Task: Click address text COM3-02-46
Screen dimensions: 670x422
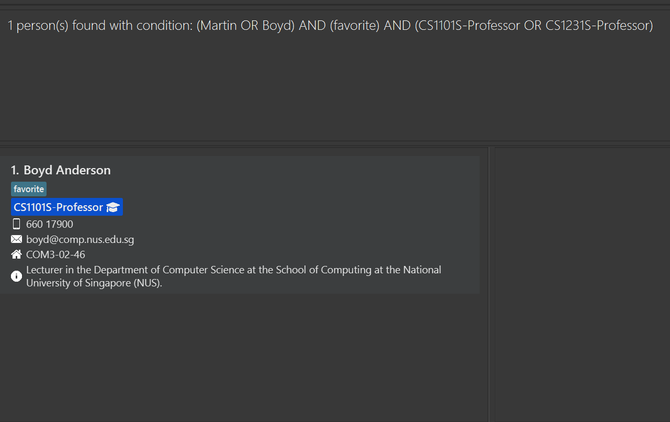Action: pos(56,255)
